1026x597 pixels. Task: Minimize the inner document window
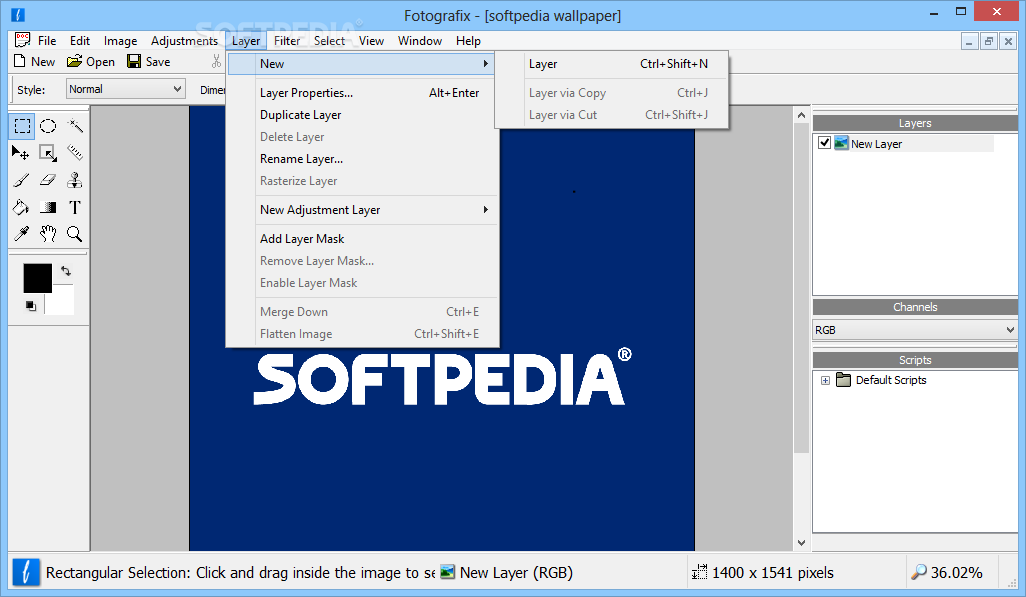969,41
